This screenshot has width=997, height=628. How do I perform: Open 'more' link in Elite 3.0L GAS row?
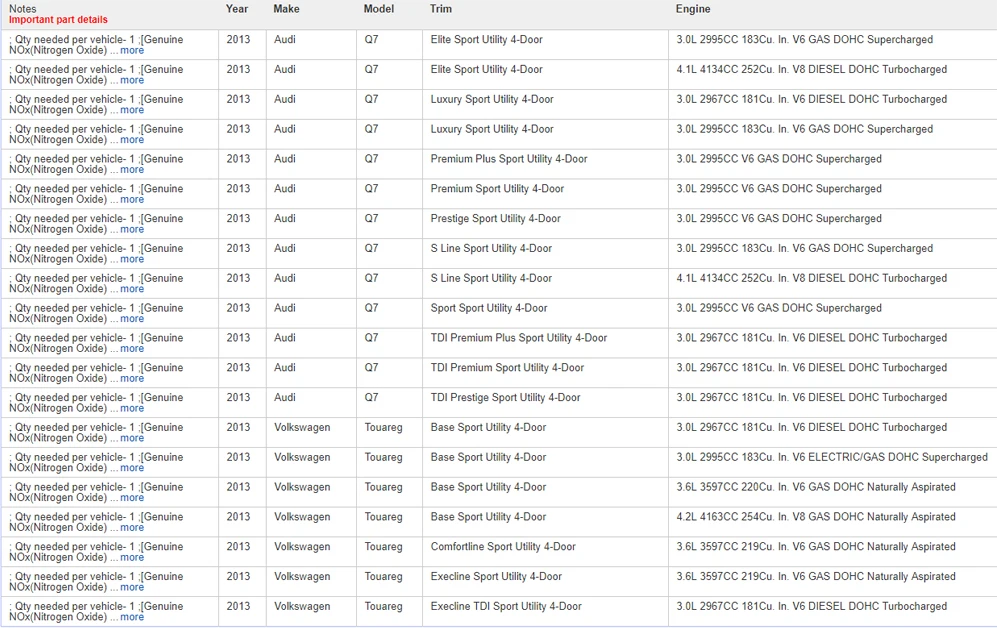pos(132,50)
